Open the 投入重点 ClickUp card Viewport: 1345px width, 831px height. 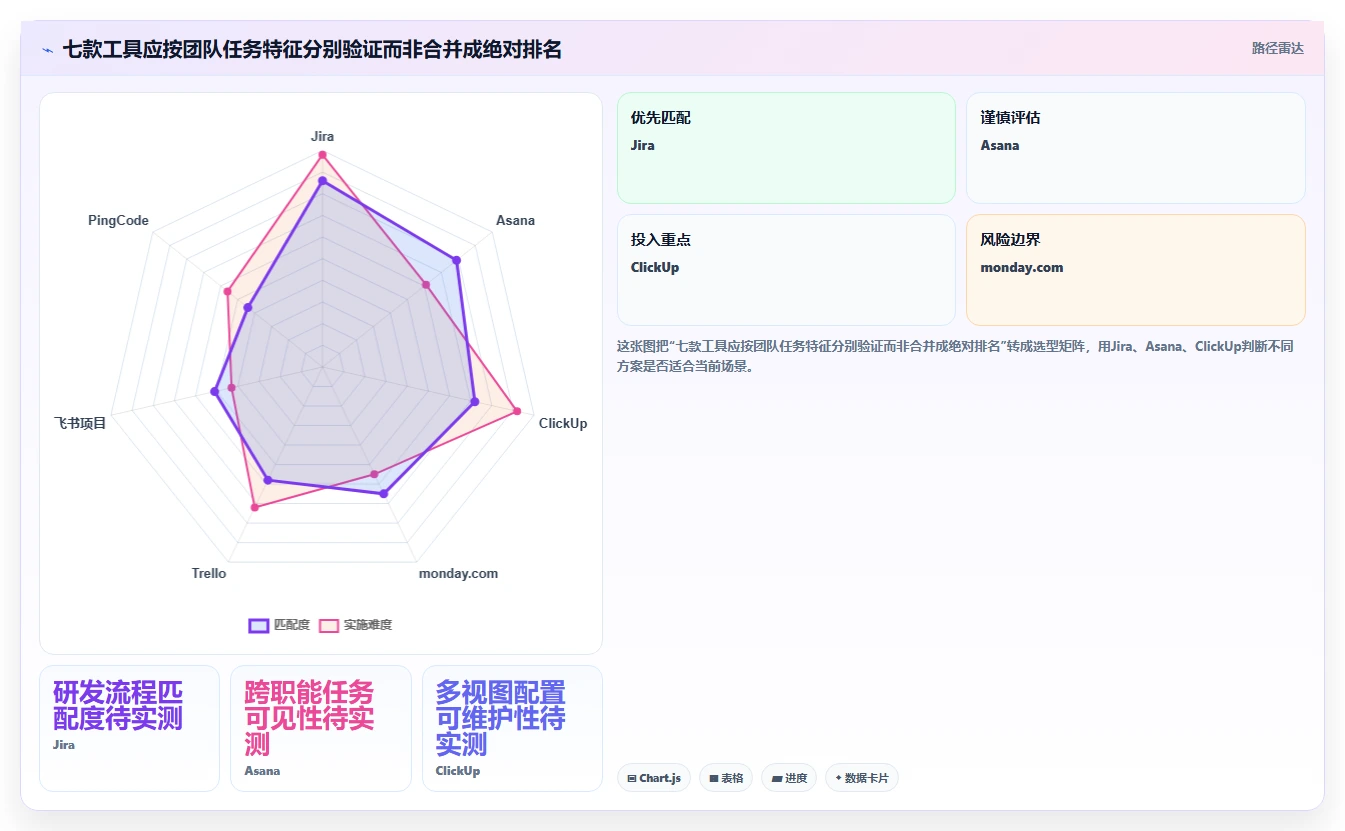[x=786, y=270]
